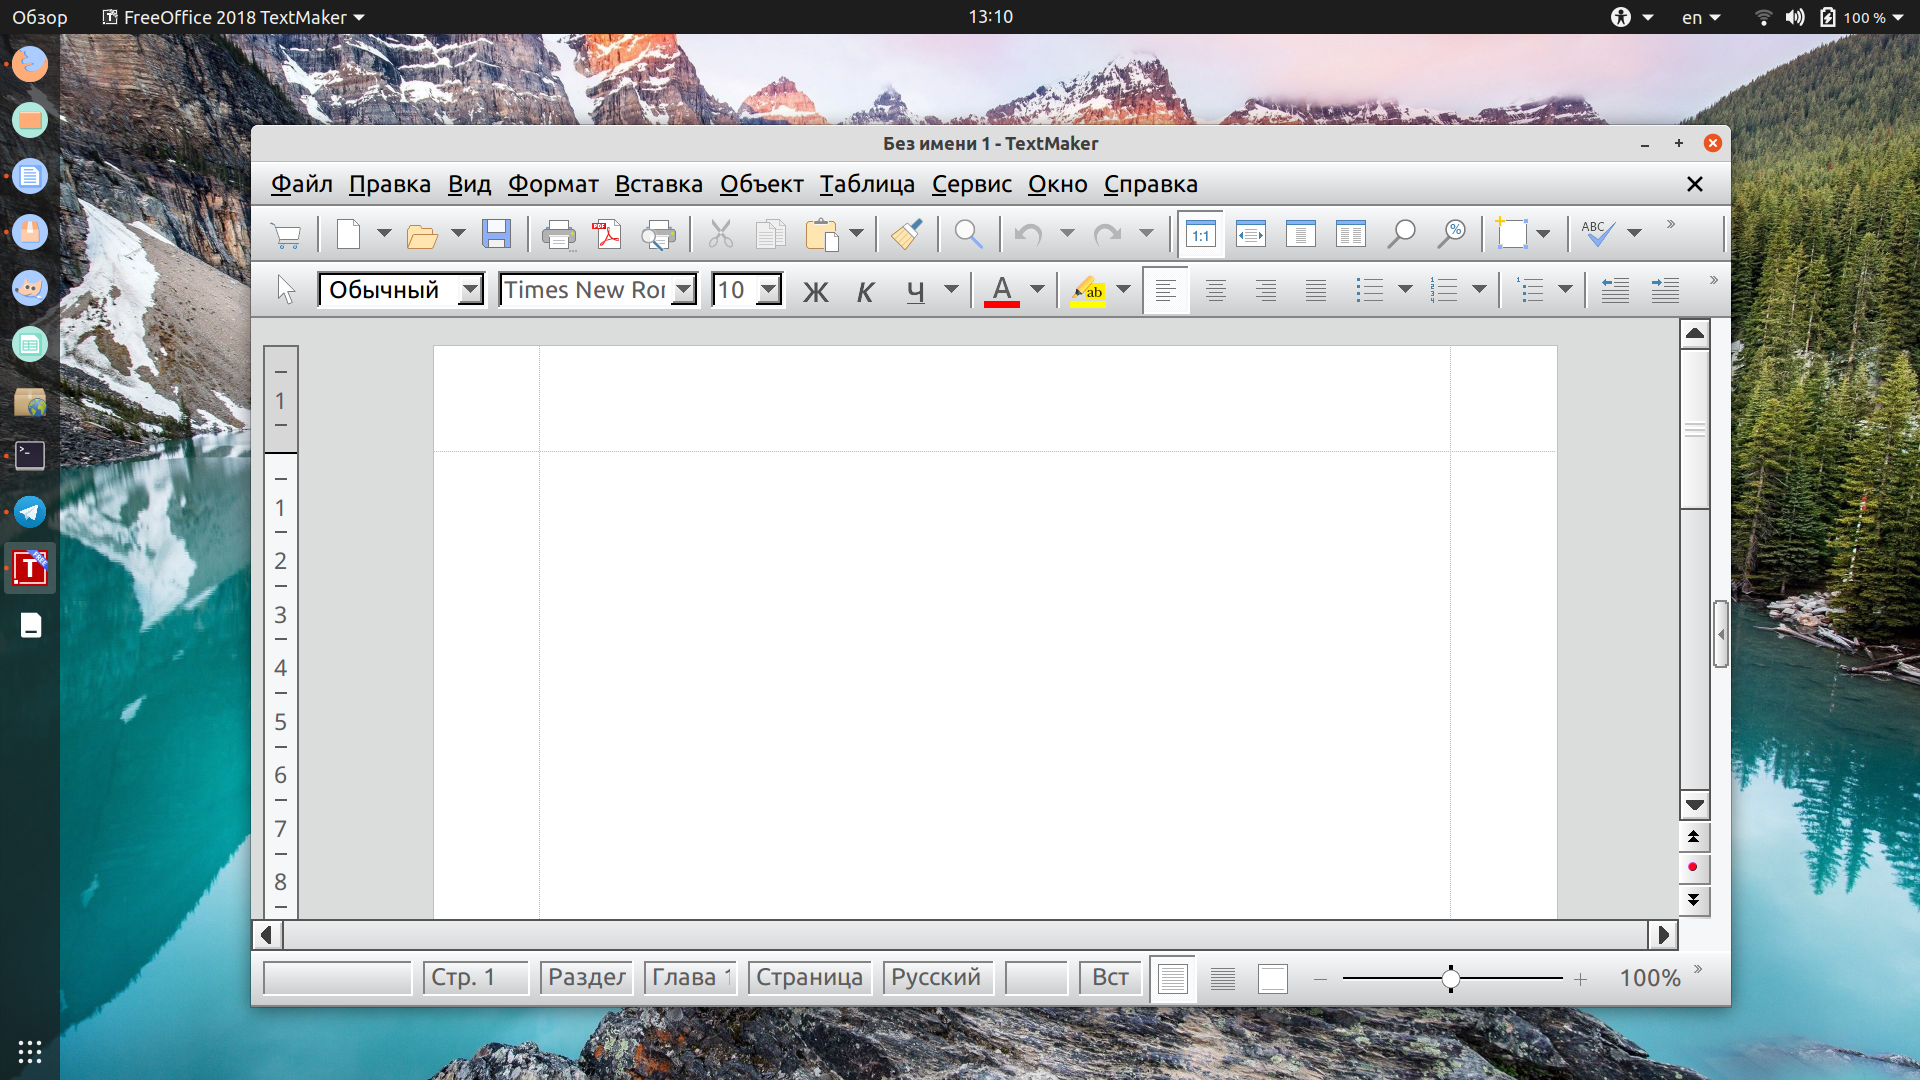The image size is (1920, 1080).
Task: Click the zoom slider handle
Action: click(1450, 979)
